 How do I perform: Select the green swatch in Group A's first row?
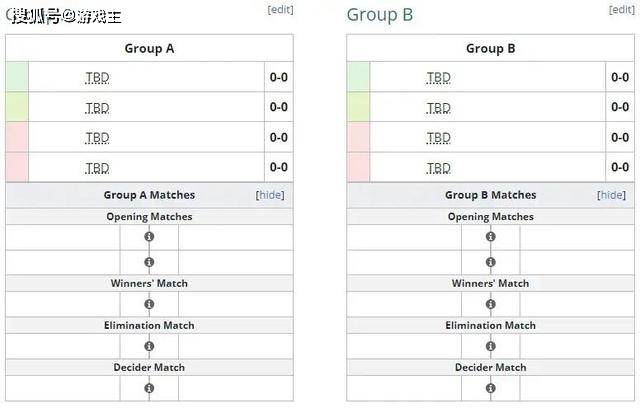click(x=17, y=77)
